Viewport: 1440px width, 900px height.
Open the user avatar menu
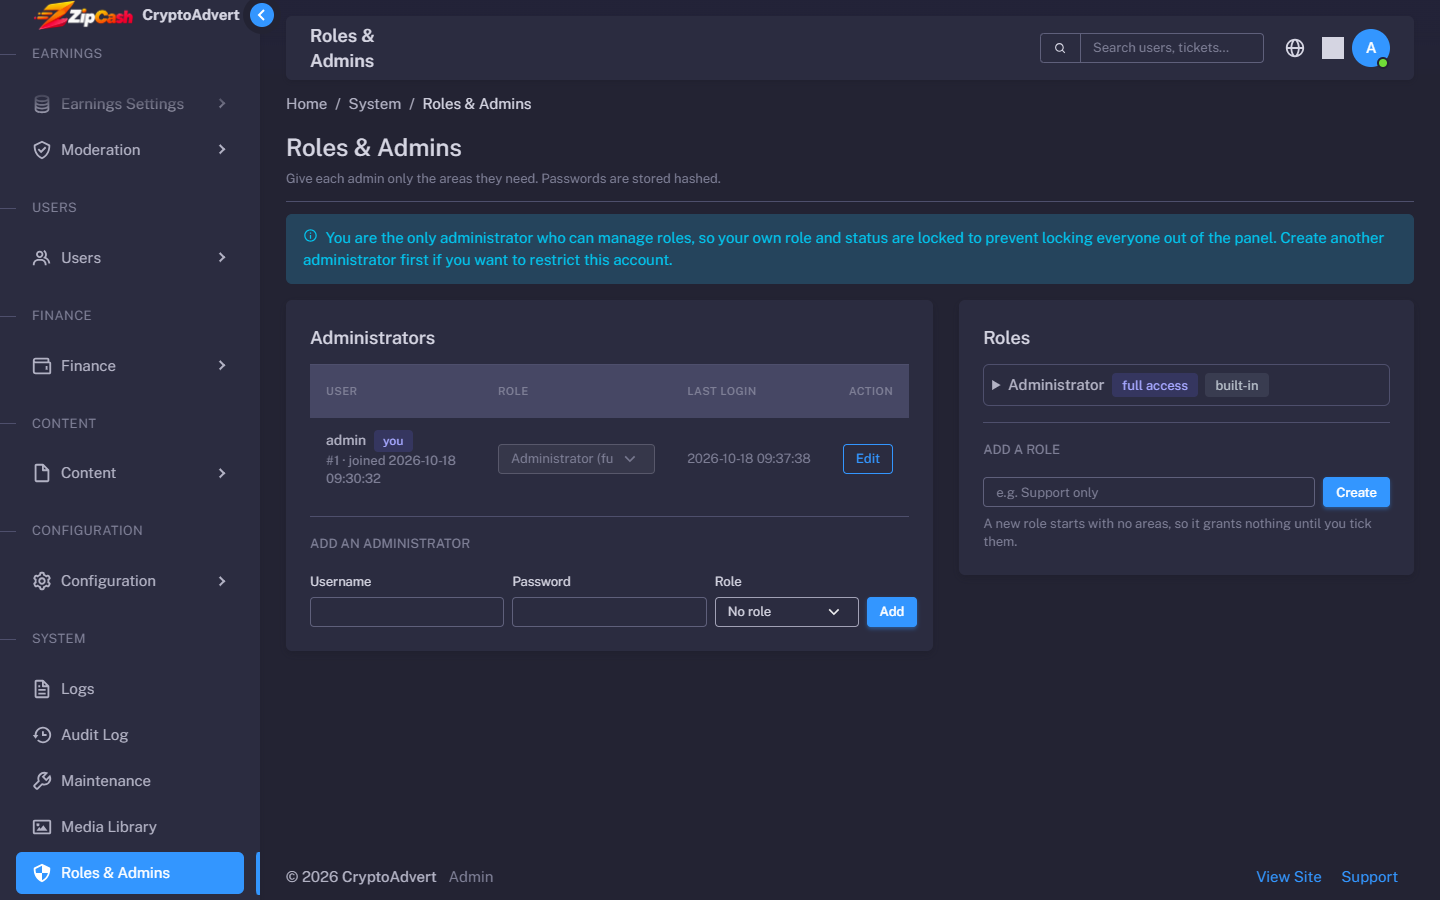pyautogui.click(x=1371, y=48)
